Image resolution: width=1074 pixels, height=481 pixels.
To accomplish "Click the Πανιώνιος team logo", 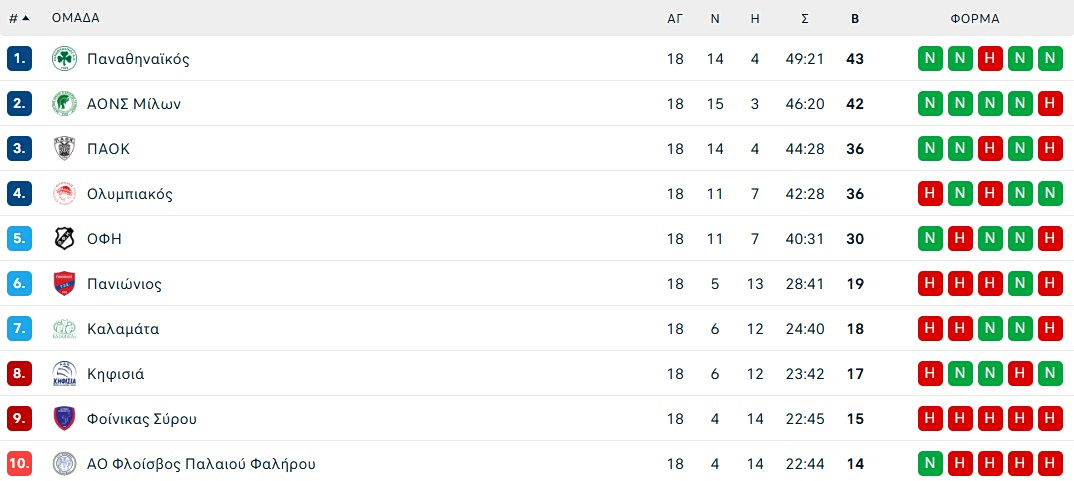I will pos(64,284).
